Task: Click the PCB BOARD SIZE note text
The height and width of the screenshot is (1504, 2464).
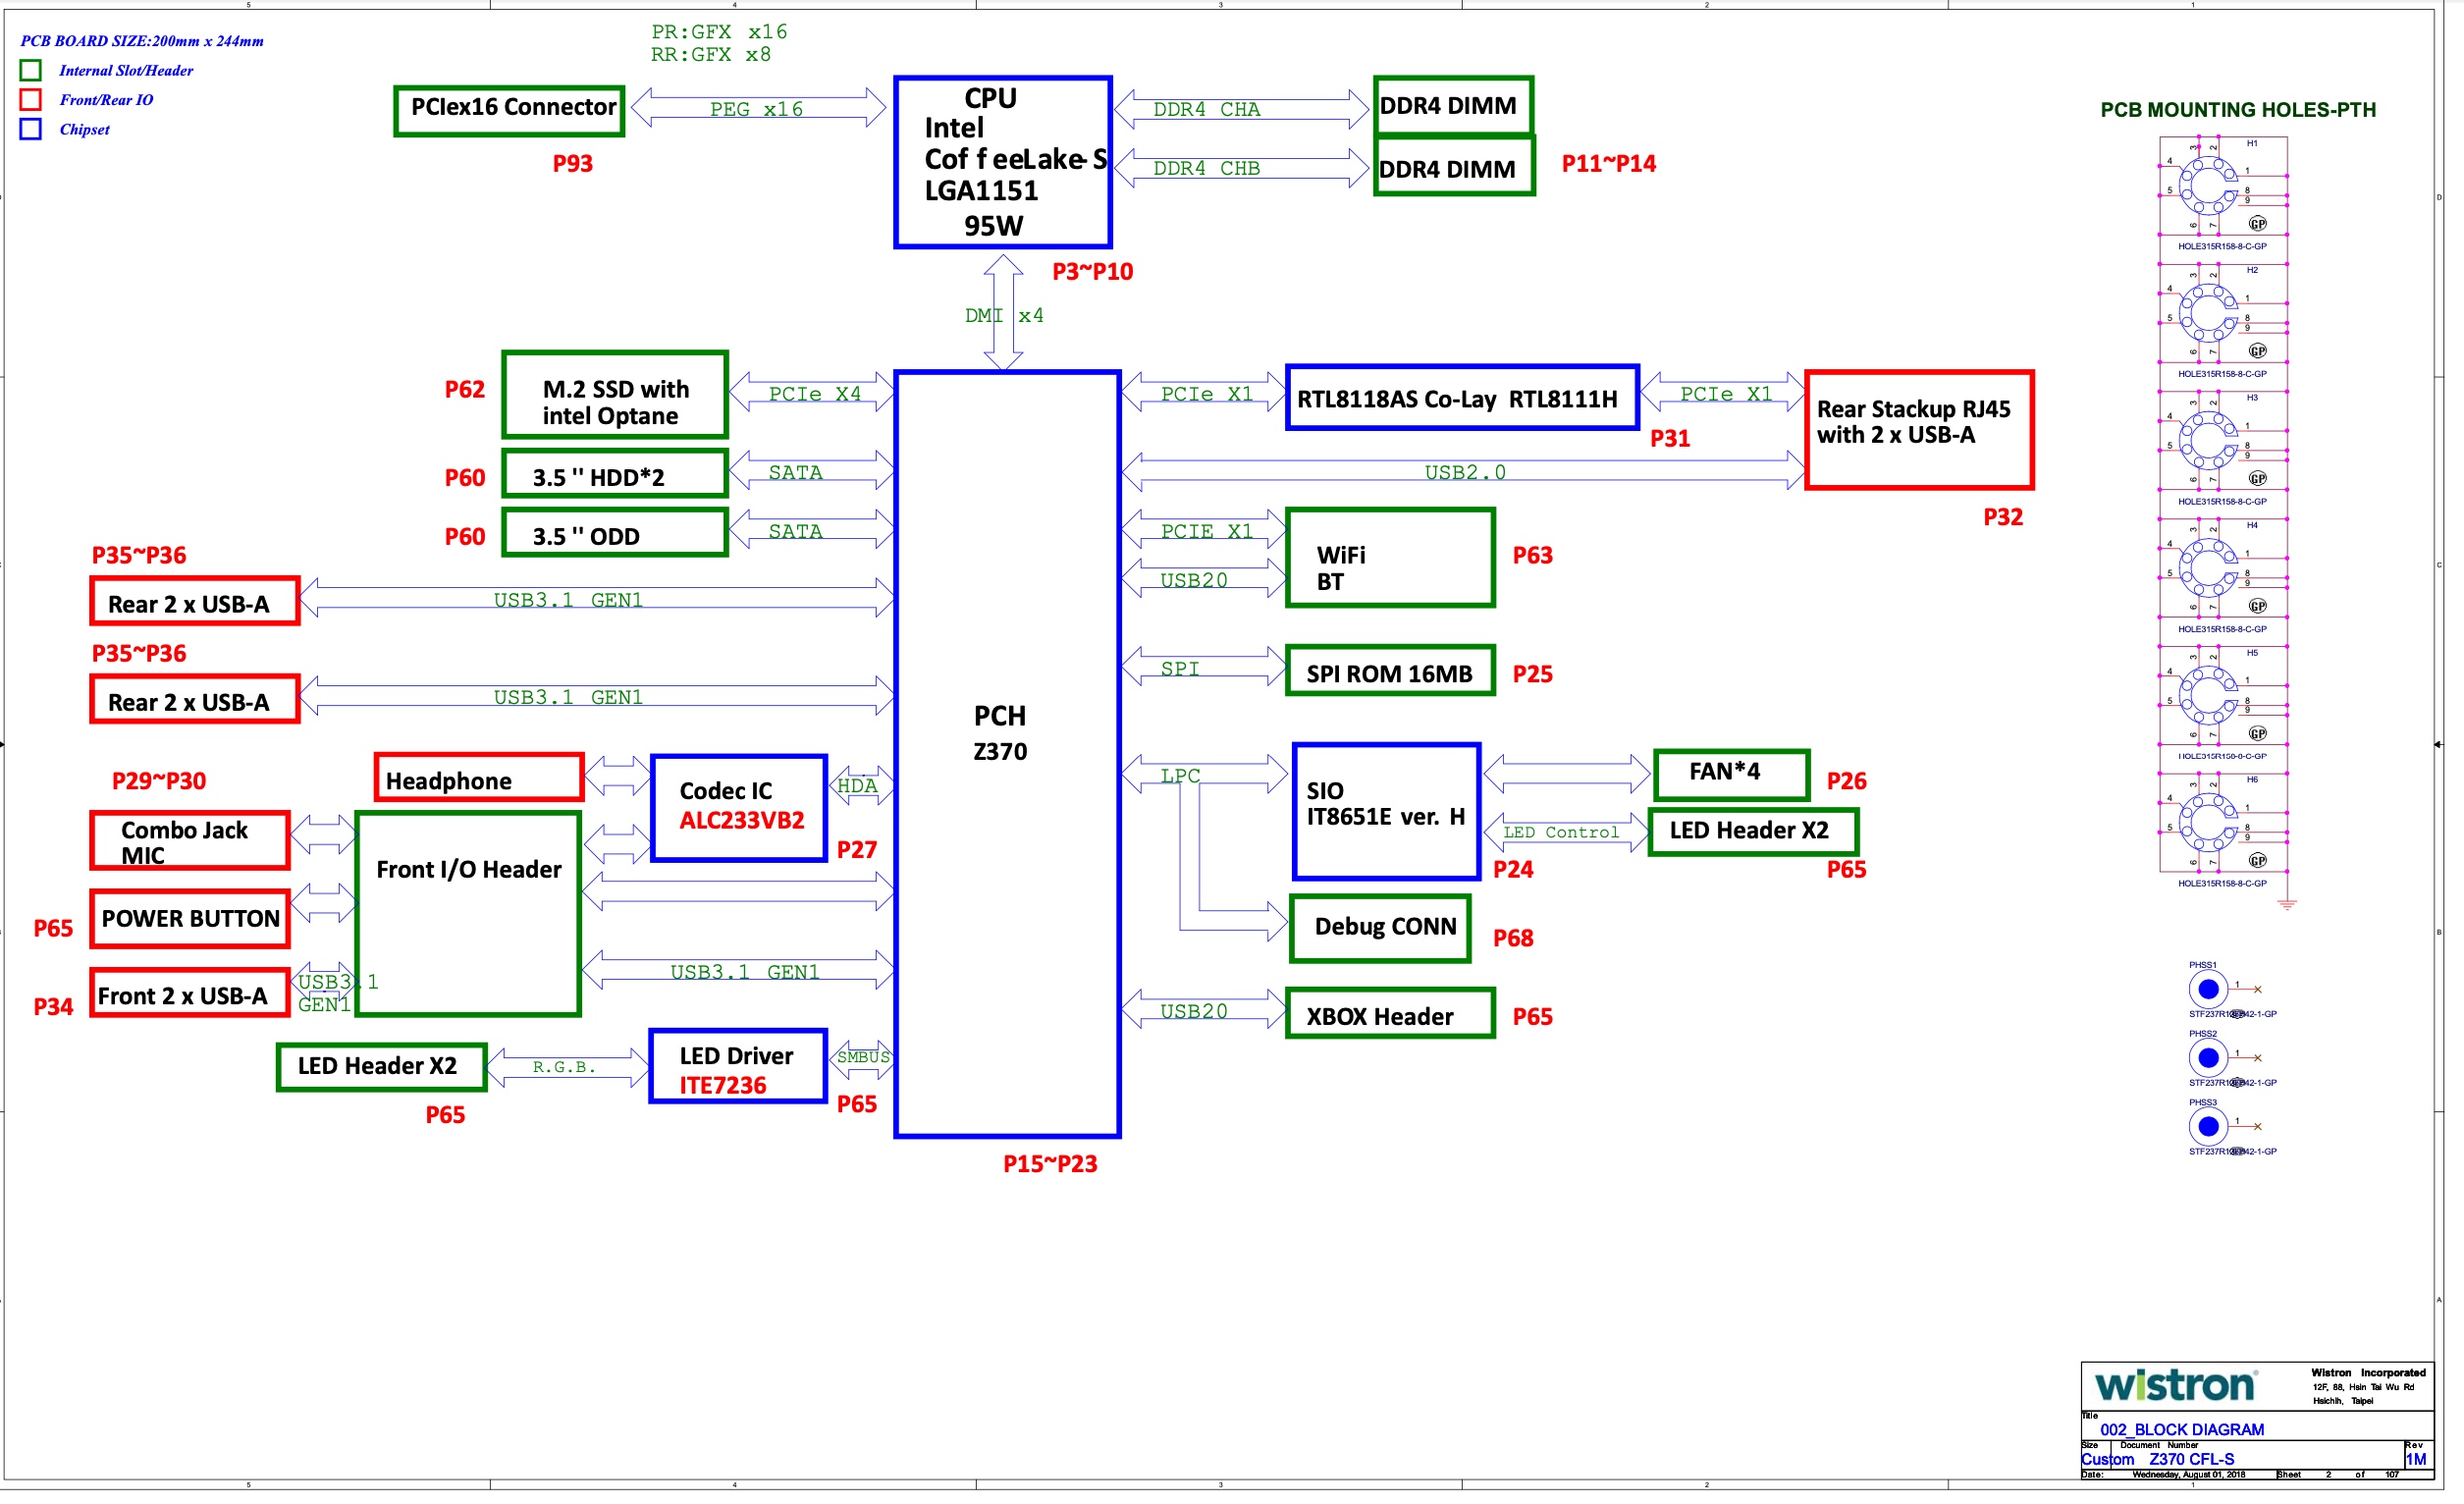Action: pyautogui.click(x=142, y=41)
